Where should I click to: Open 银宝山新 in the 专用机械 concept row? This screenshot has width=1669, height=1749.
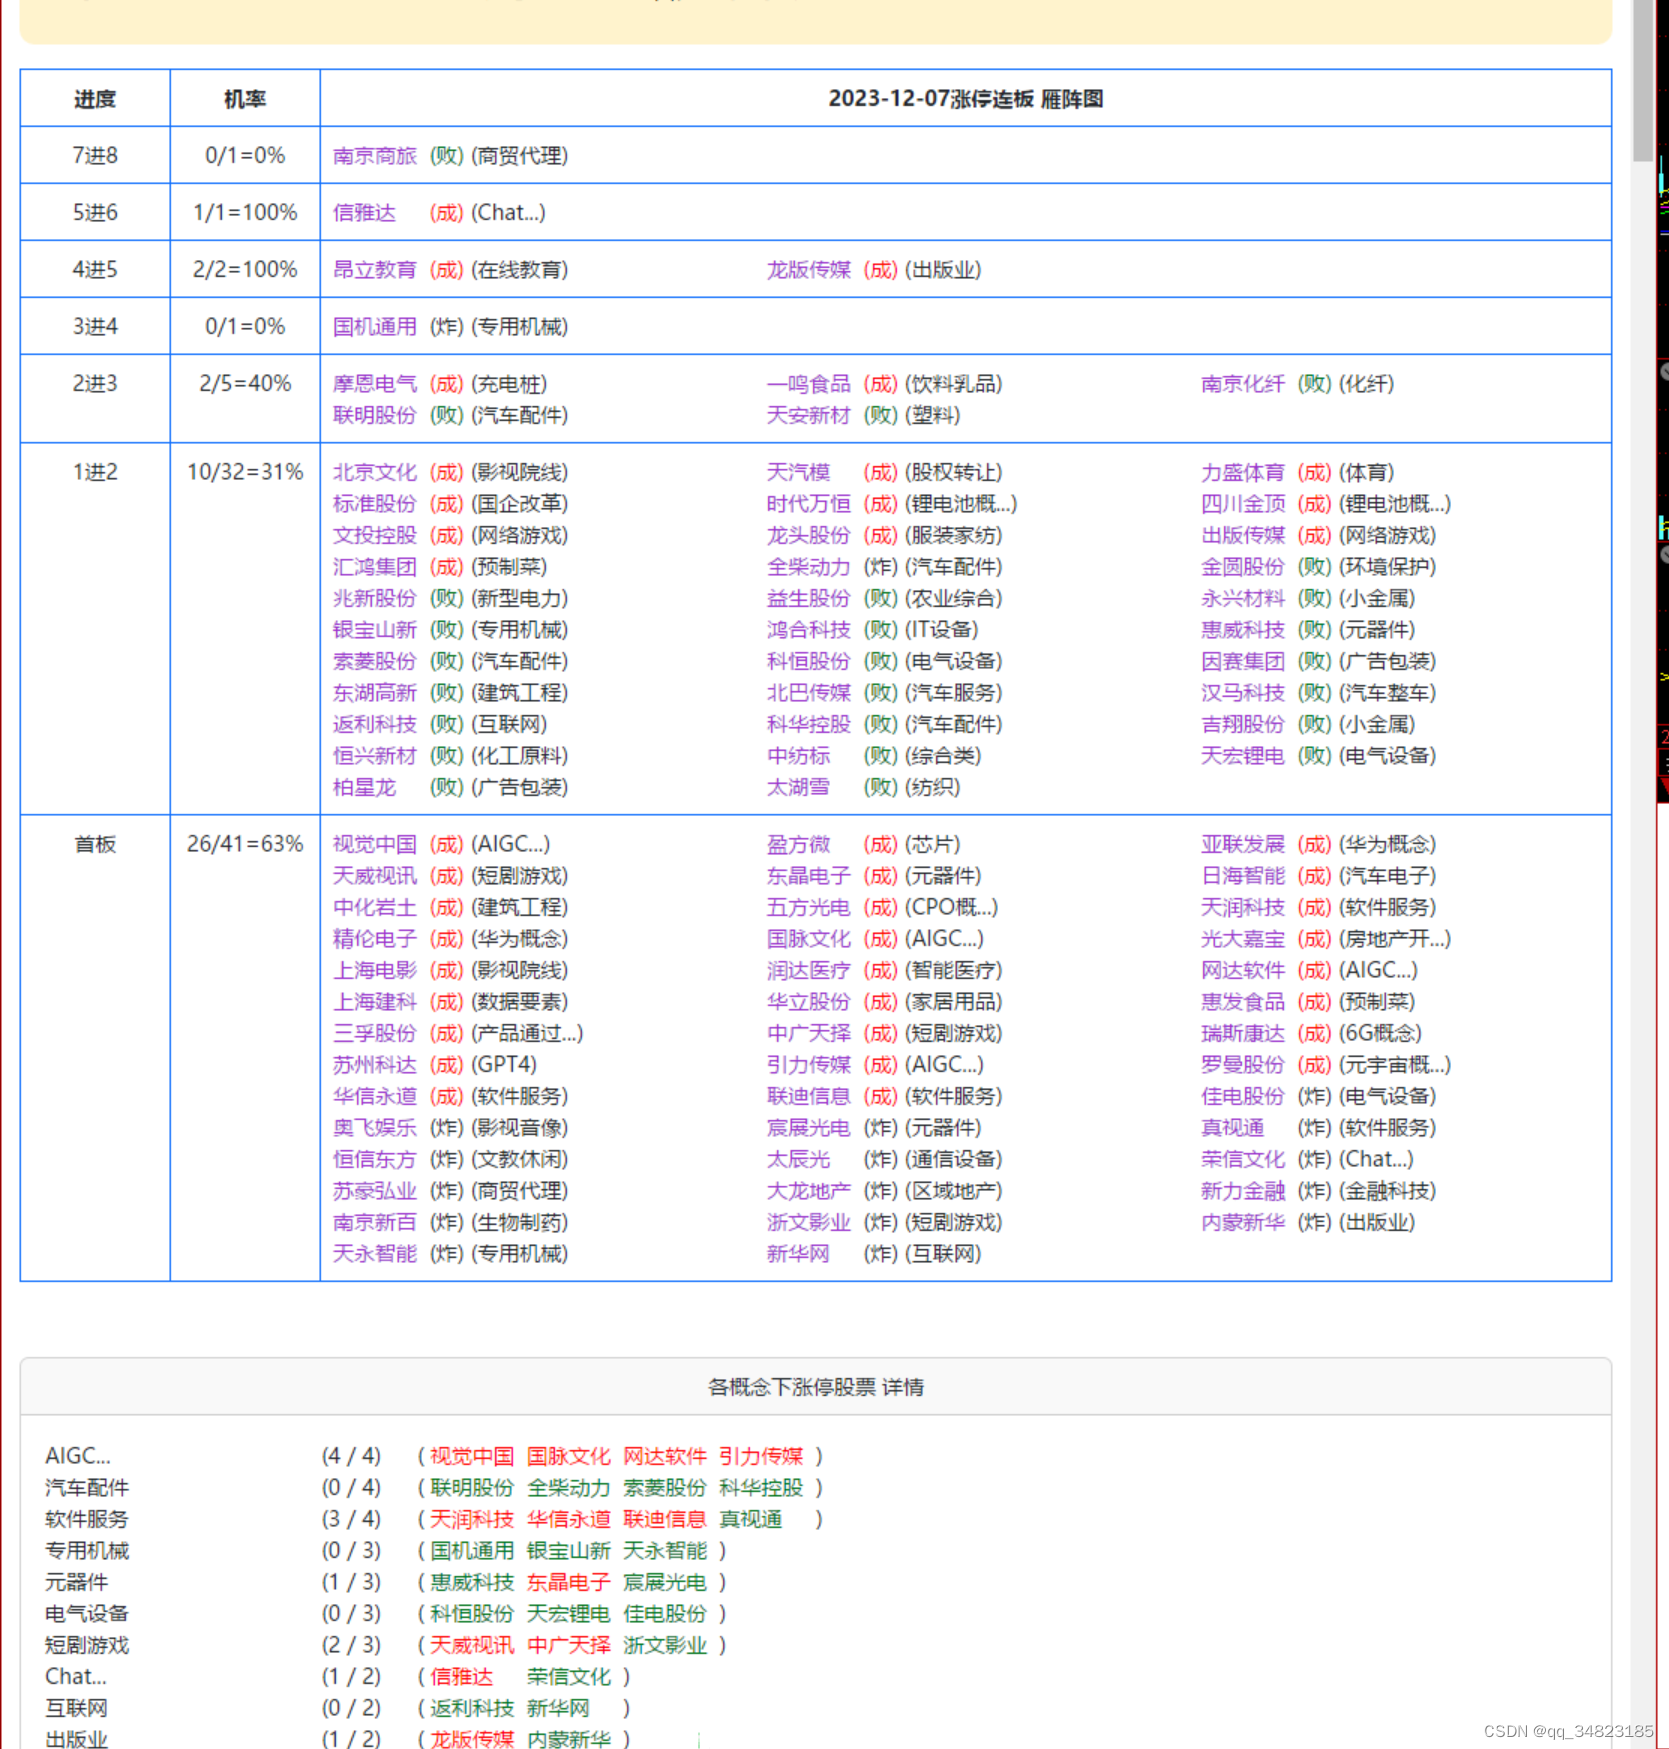(568, 1551)
